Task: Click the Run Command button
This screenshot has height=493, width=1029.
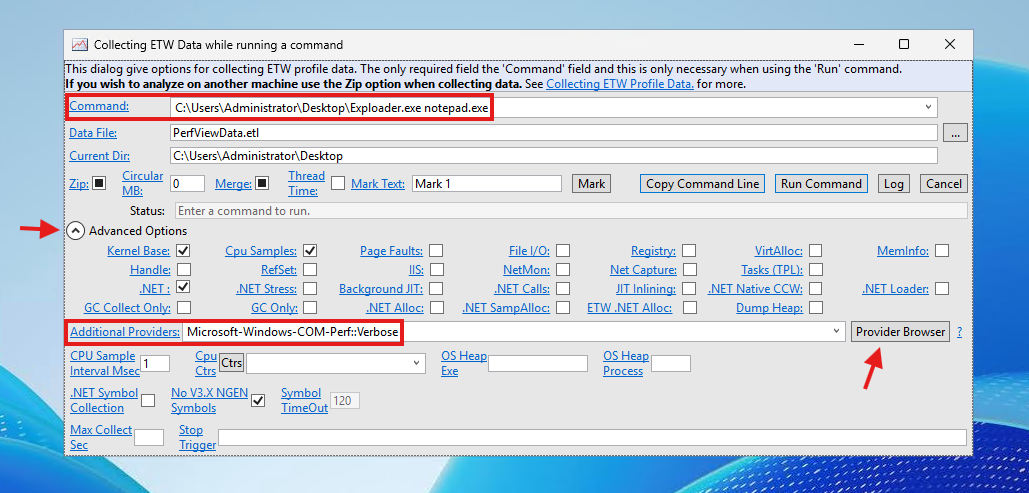Action: (821, 184)
